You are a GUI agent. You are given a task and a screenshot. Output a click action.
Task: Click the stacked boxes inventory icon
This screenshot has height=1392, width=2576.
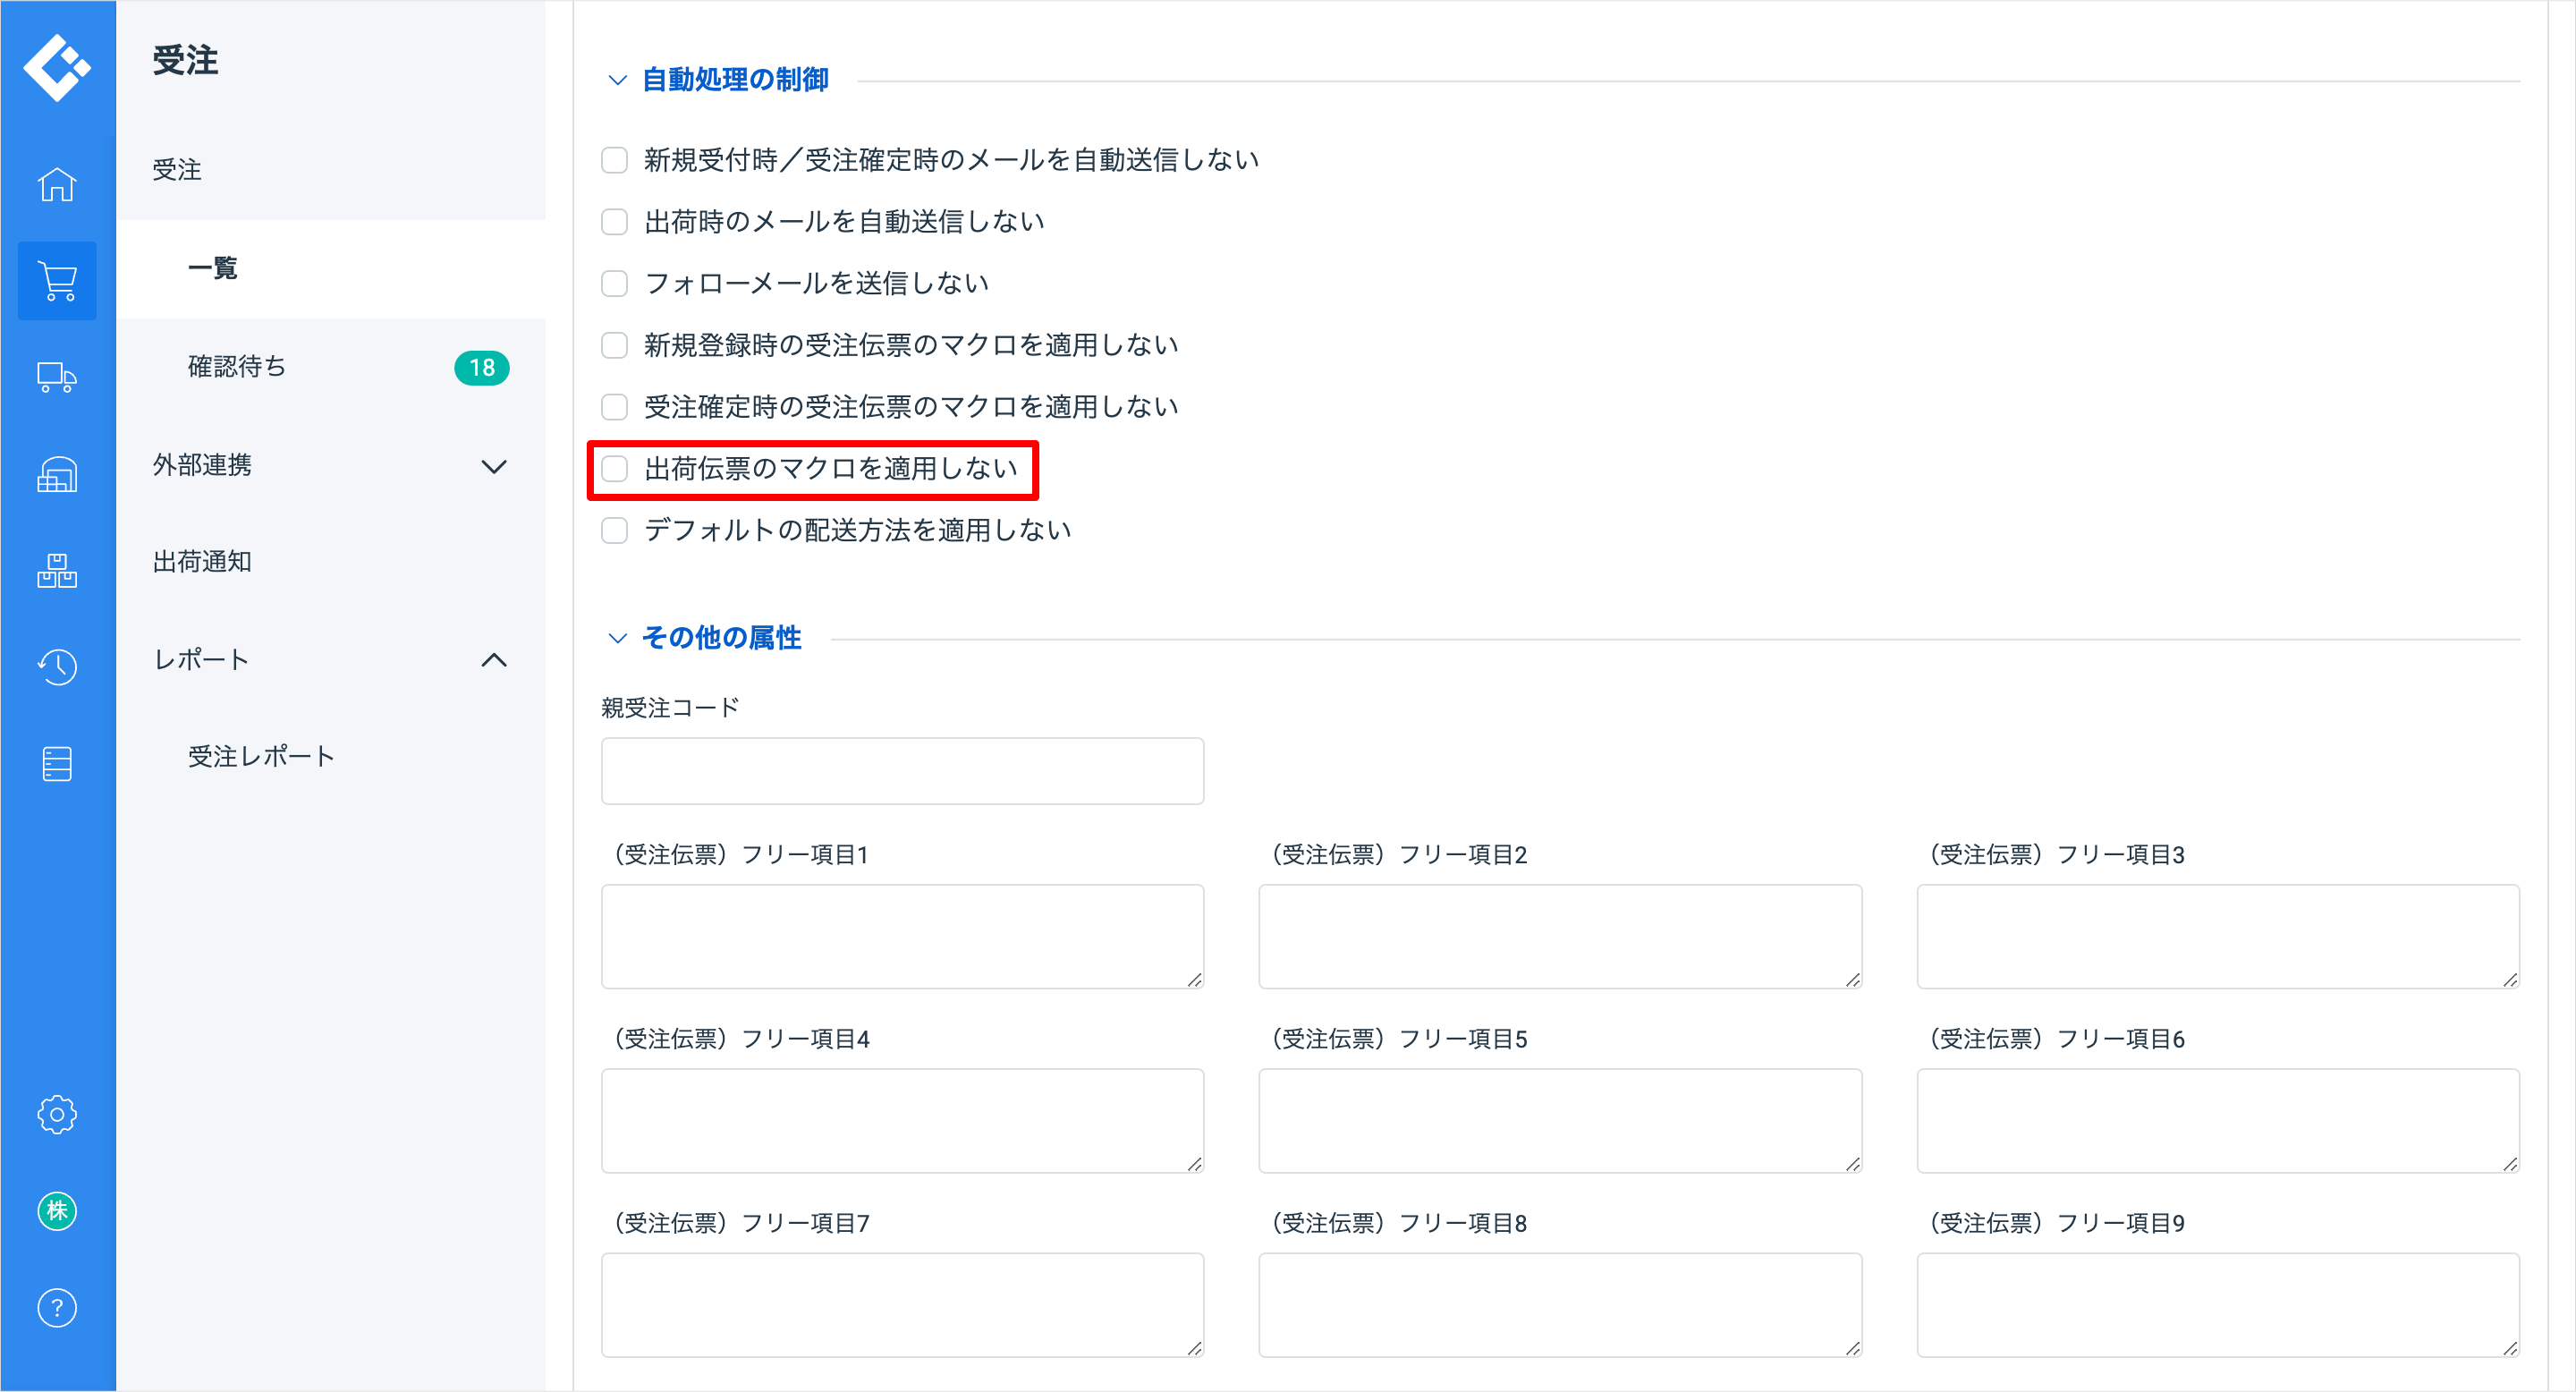click(57, 571)
